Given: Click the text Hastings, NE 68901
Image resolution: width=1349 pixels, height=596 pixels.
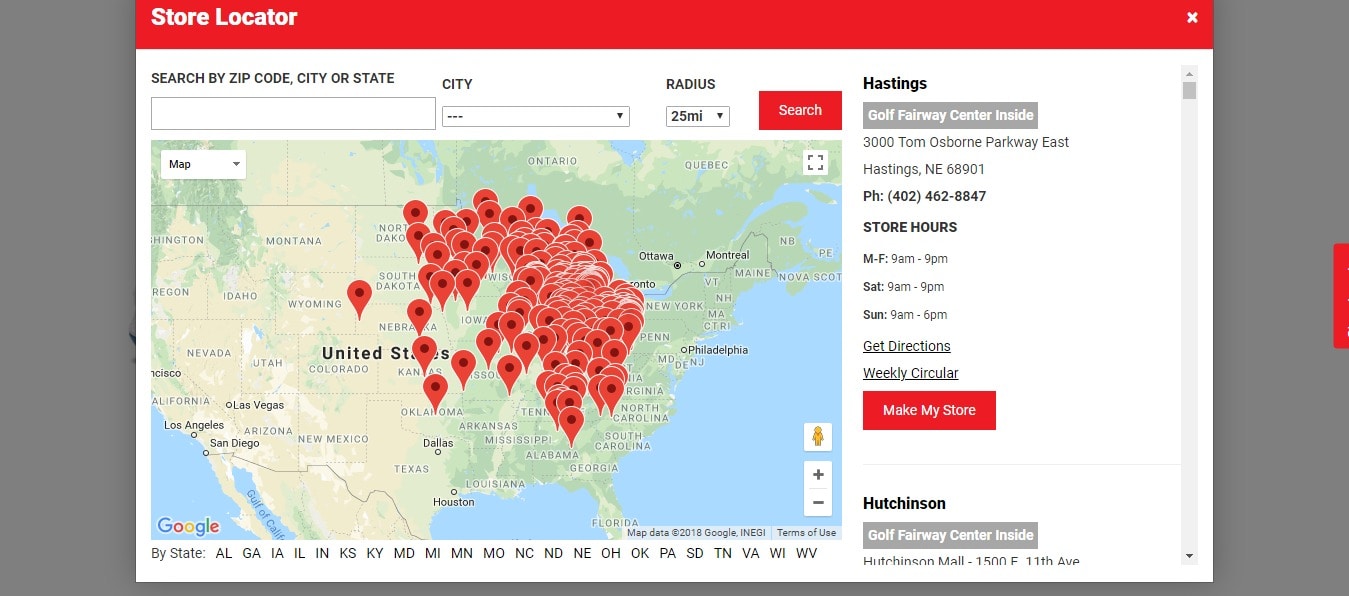Looking at the screenshot, I should pos(924,169).
